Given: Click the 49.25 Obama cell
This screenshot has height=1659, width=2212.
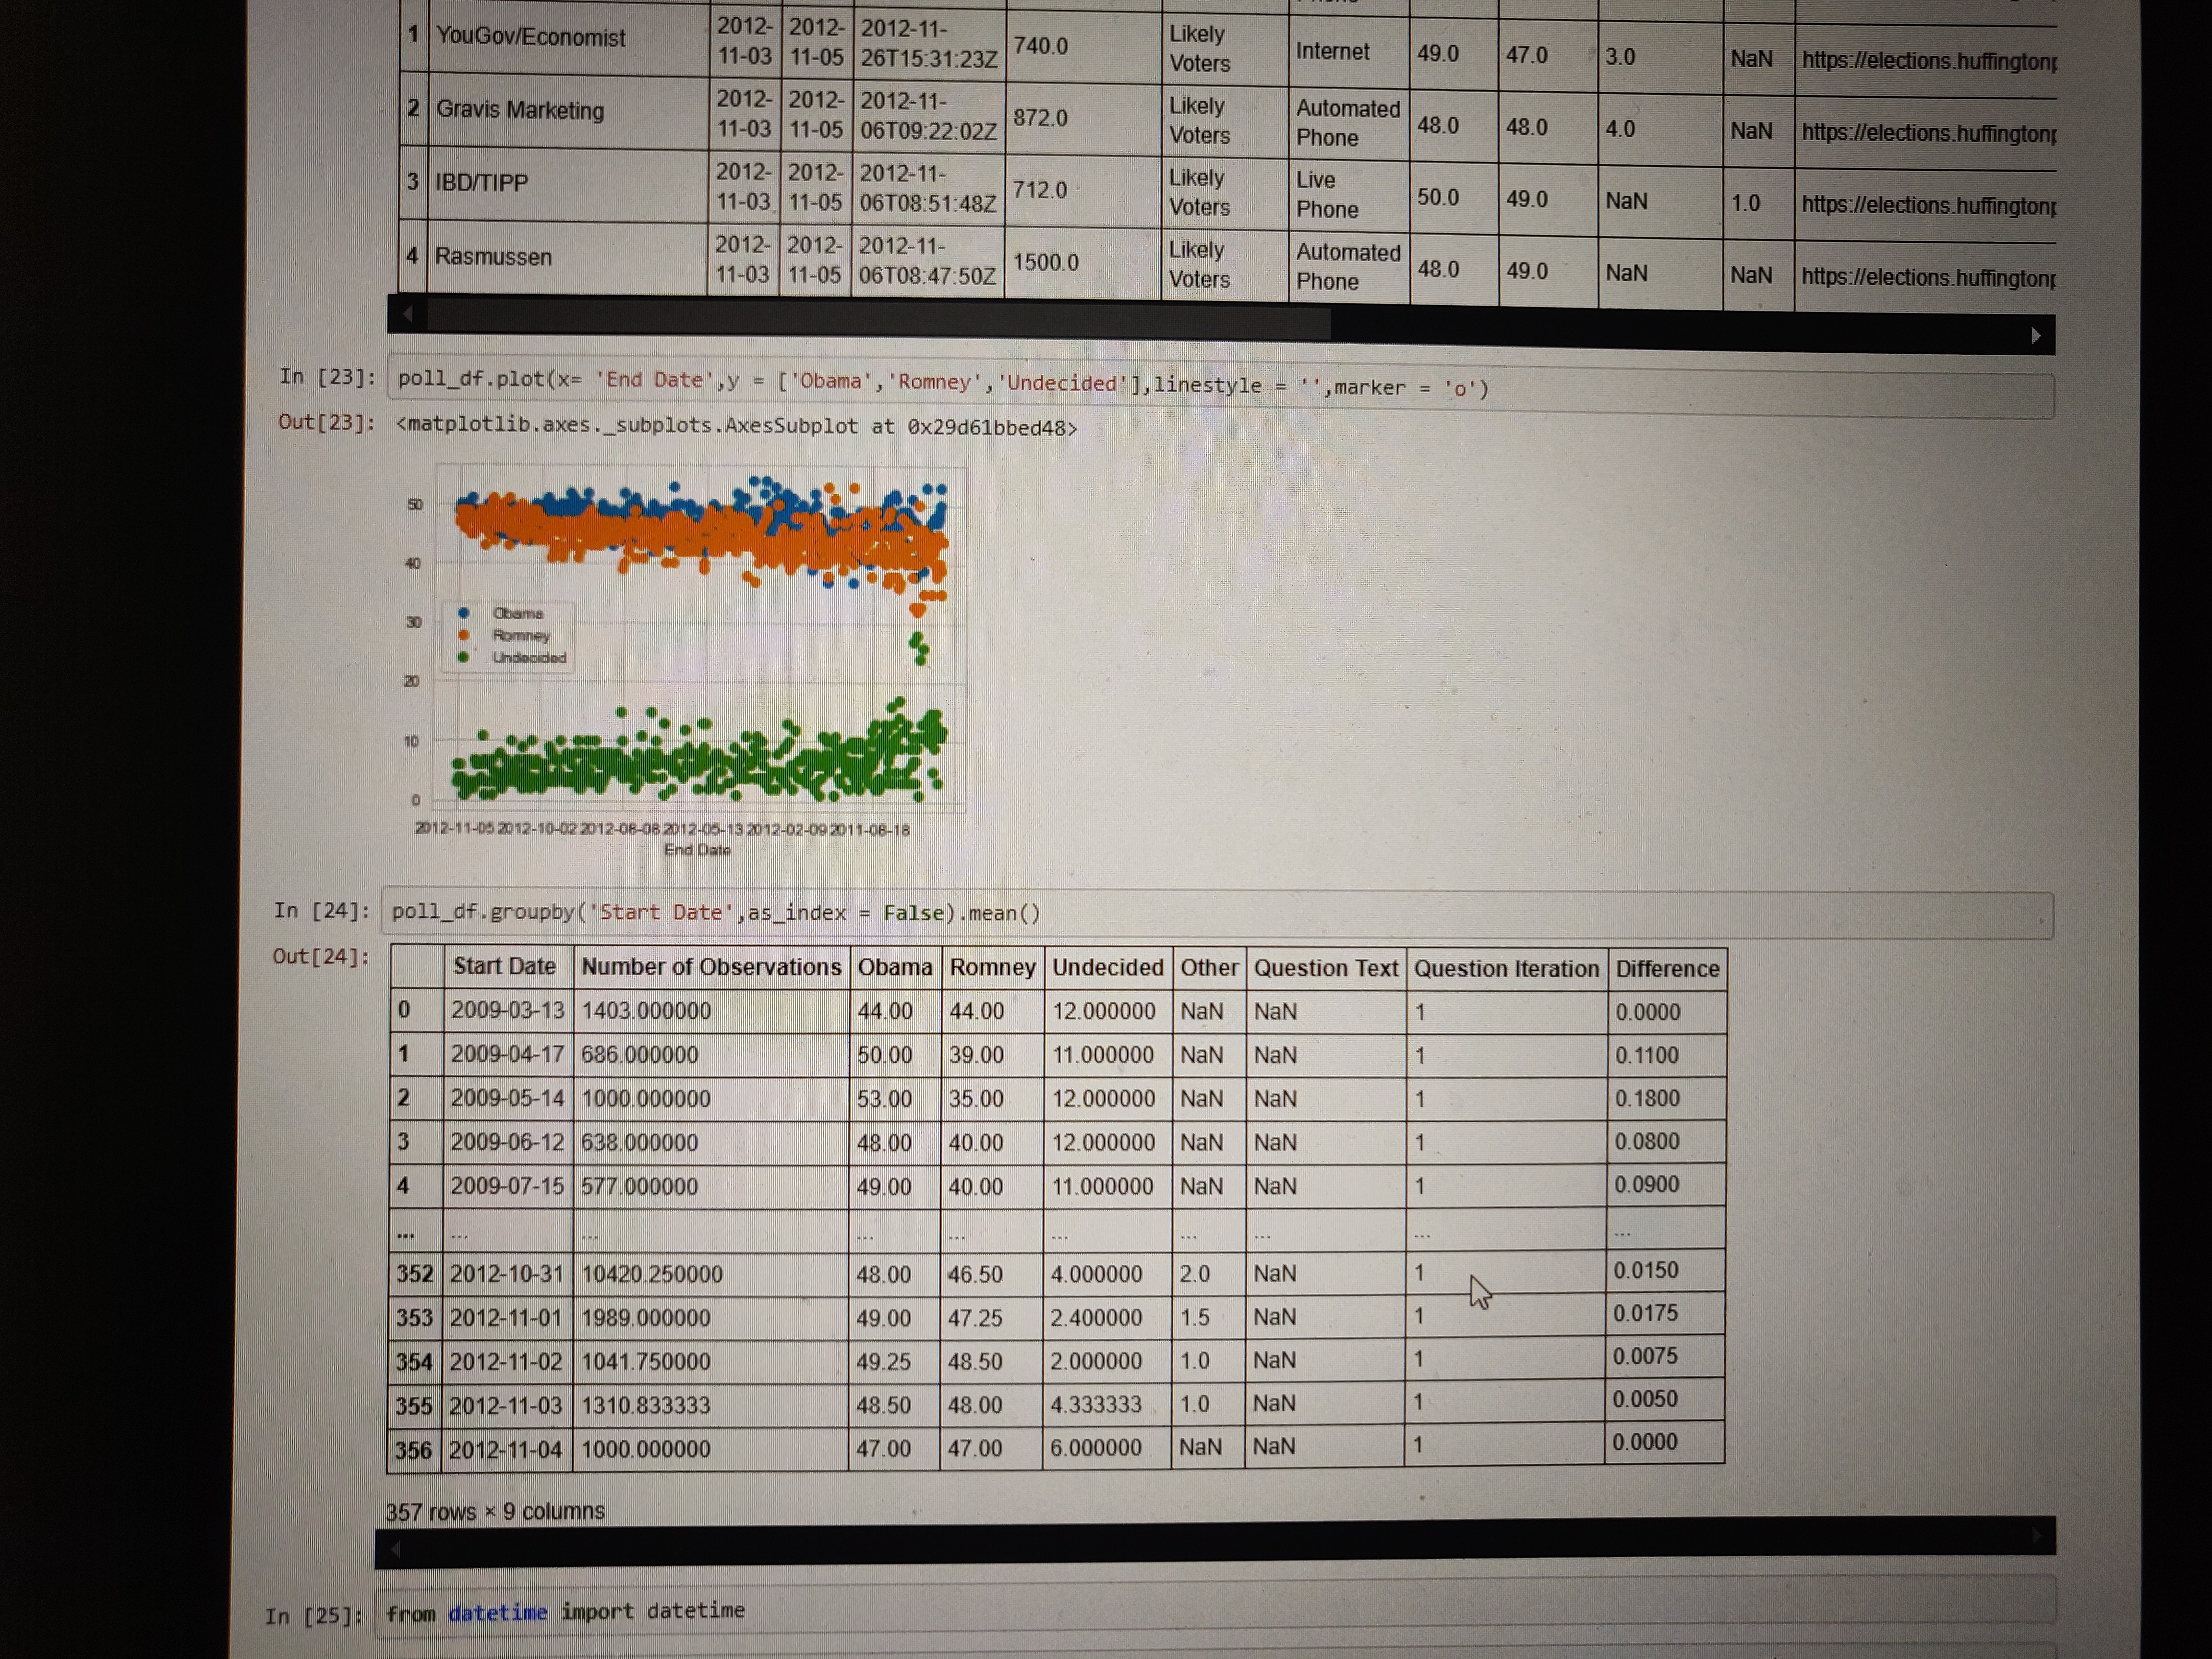Looking at the screenshot, I should [894, 1362].
